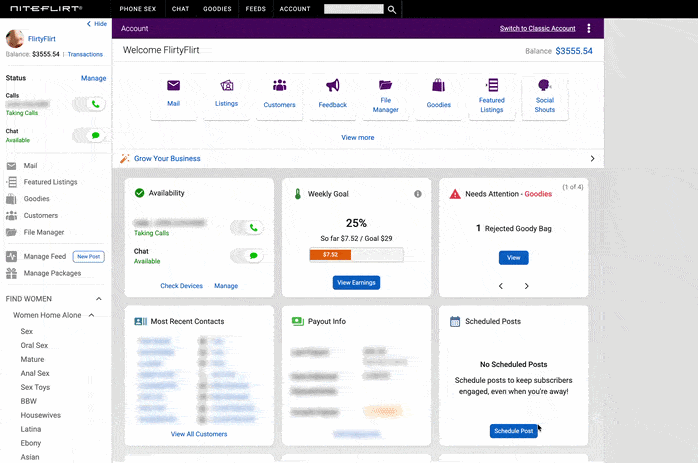Click the sidebar Customers icon
Image resolution: width=698 pixels, height=464 pixels.
coord(12,216)
